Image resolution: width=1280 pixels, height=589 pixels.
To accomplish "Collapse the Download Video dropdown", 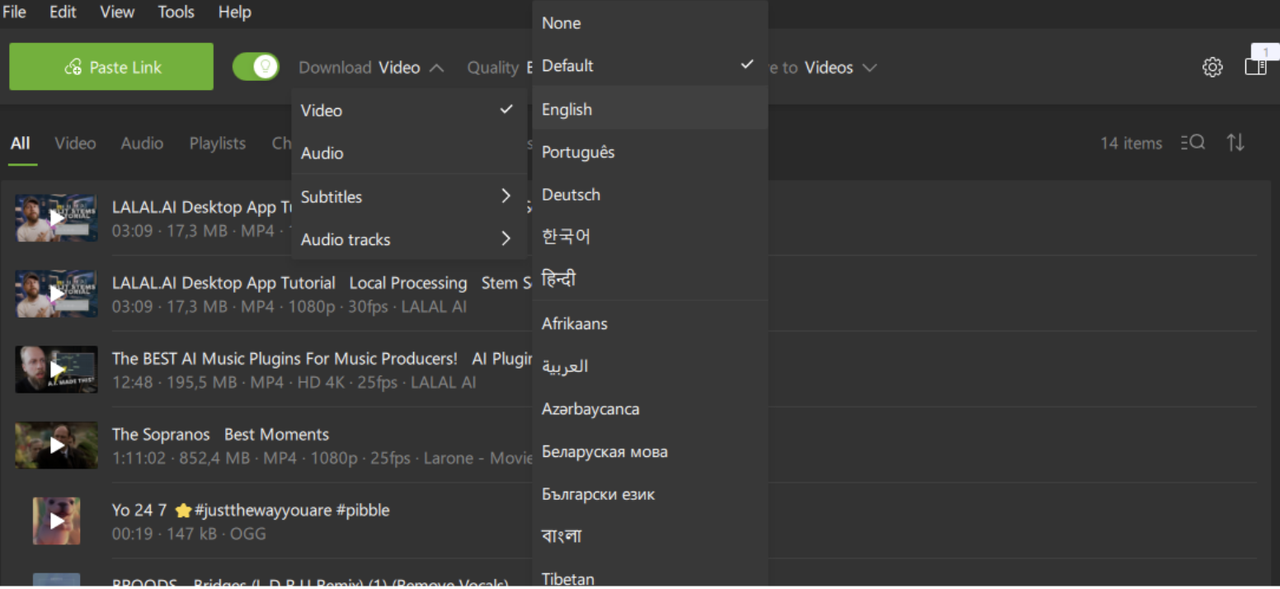I will pos(371,67).
